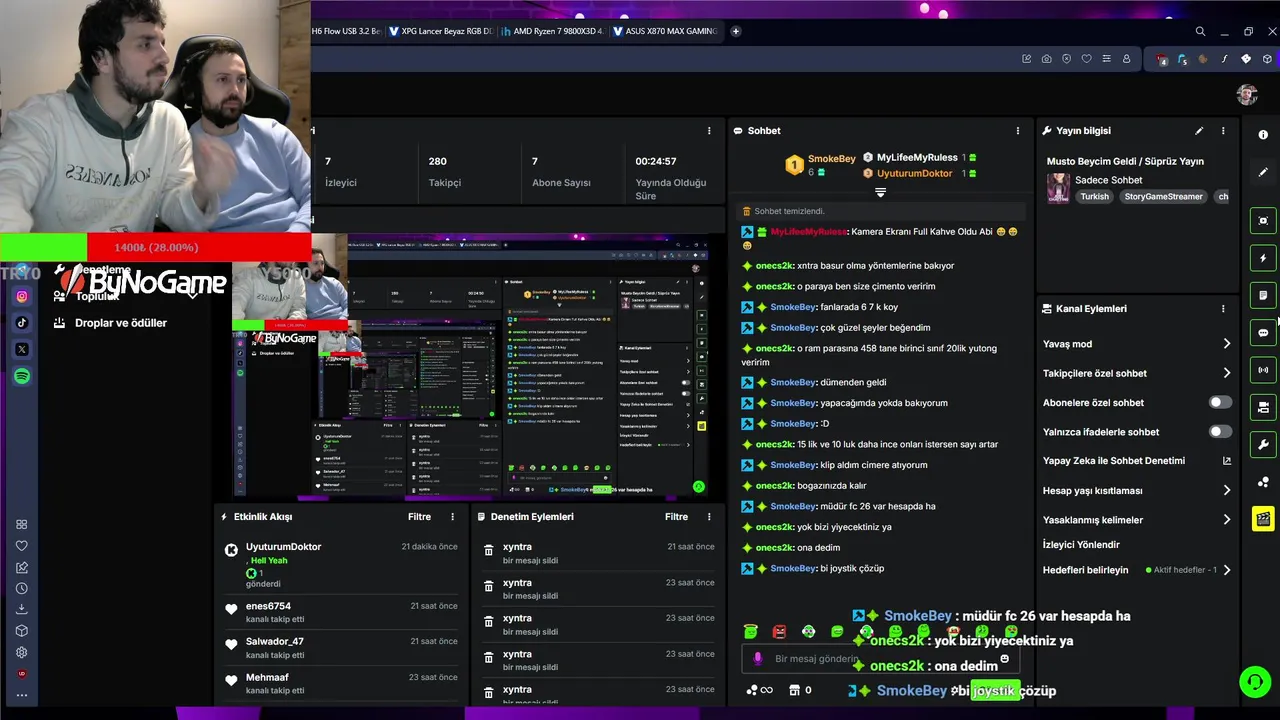Click the chat bubble quick action icon
This screenshot has width=1280, height=720.
point(1263,333)
